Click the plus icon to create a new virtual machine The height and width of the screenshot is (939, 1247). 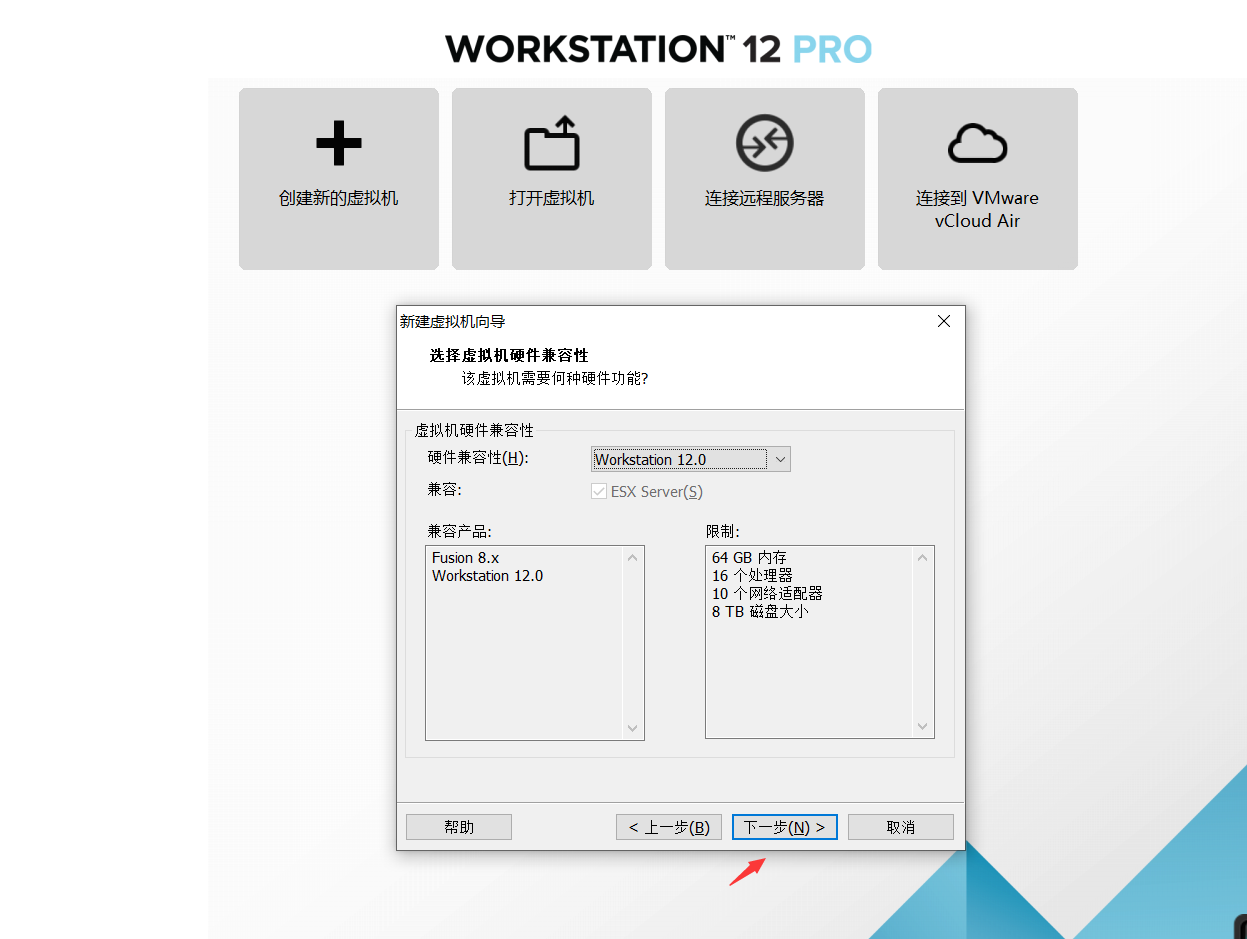(338, 143)
